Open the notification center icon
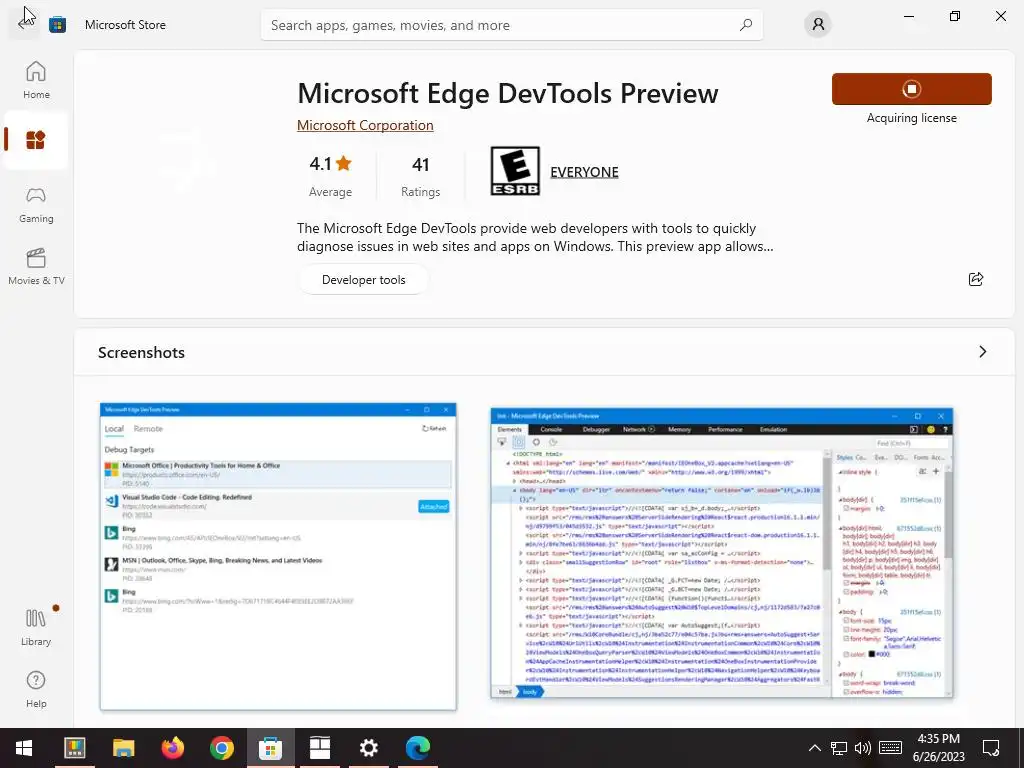This screenshot has width=1024, height=768. 991,748
